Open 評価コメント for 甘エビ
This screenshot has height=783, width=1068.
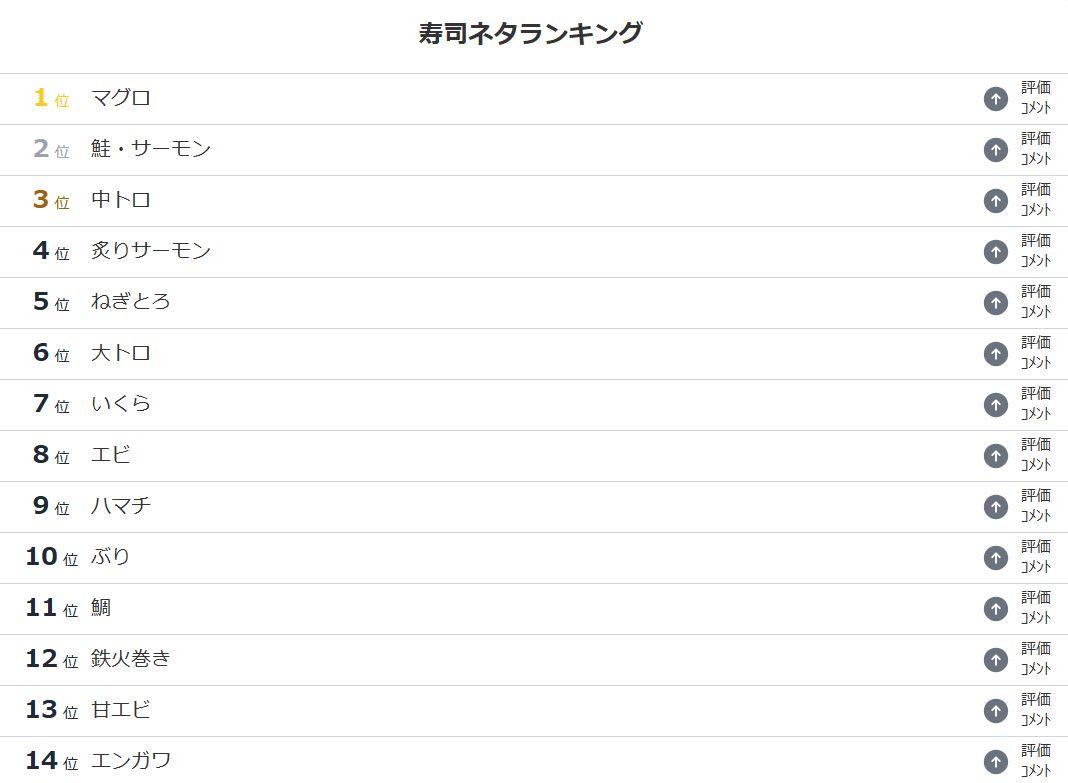click(x=1035, y=709)
